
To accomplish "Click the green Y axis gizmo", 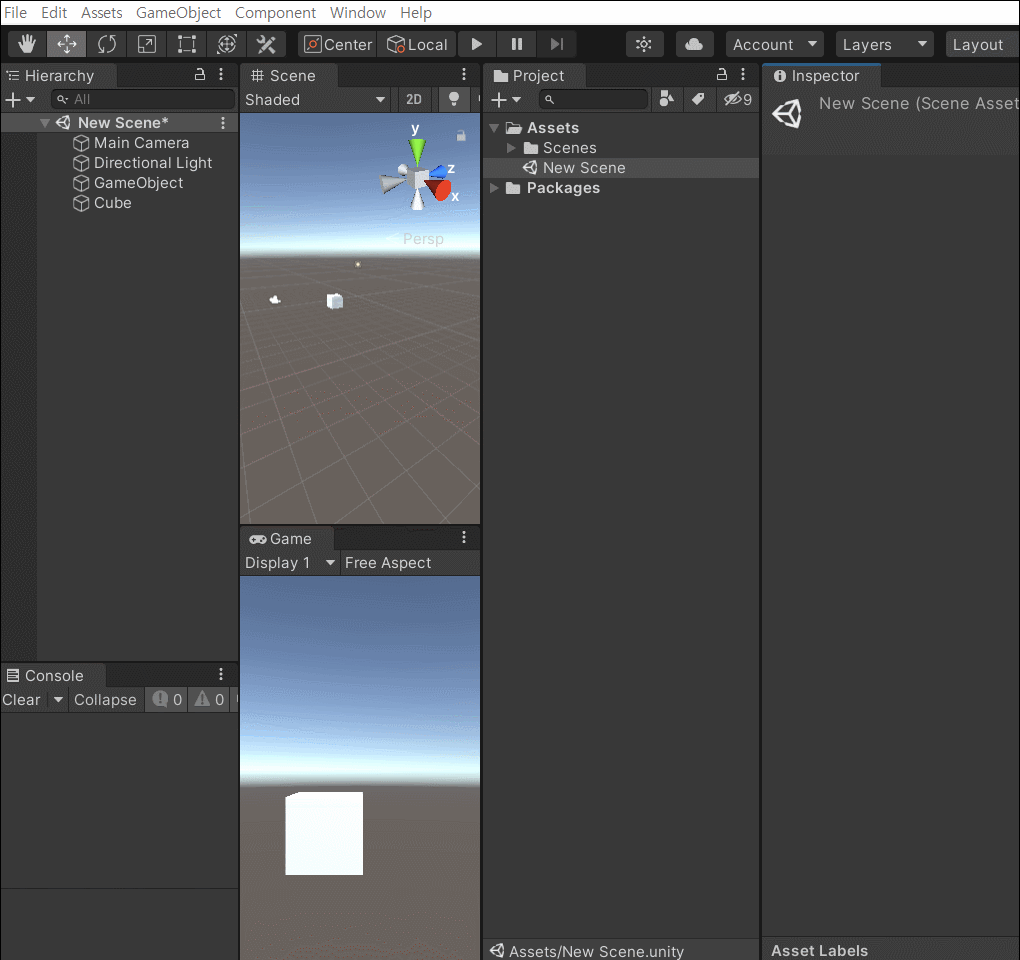I will (x=416, y=150).
